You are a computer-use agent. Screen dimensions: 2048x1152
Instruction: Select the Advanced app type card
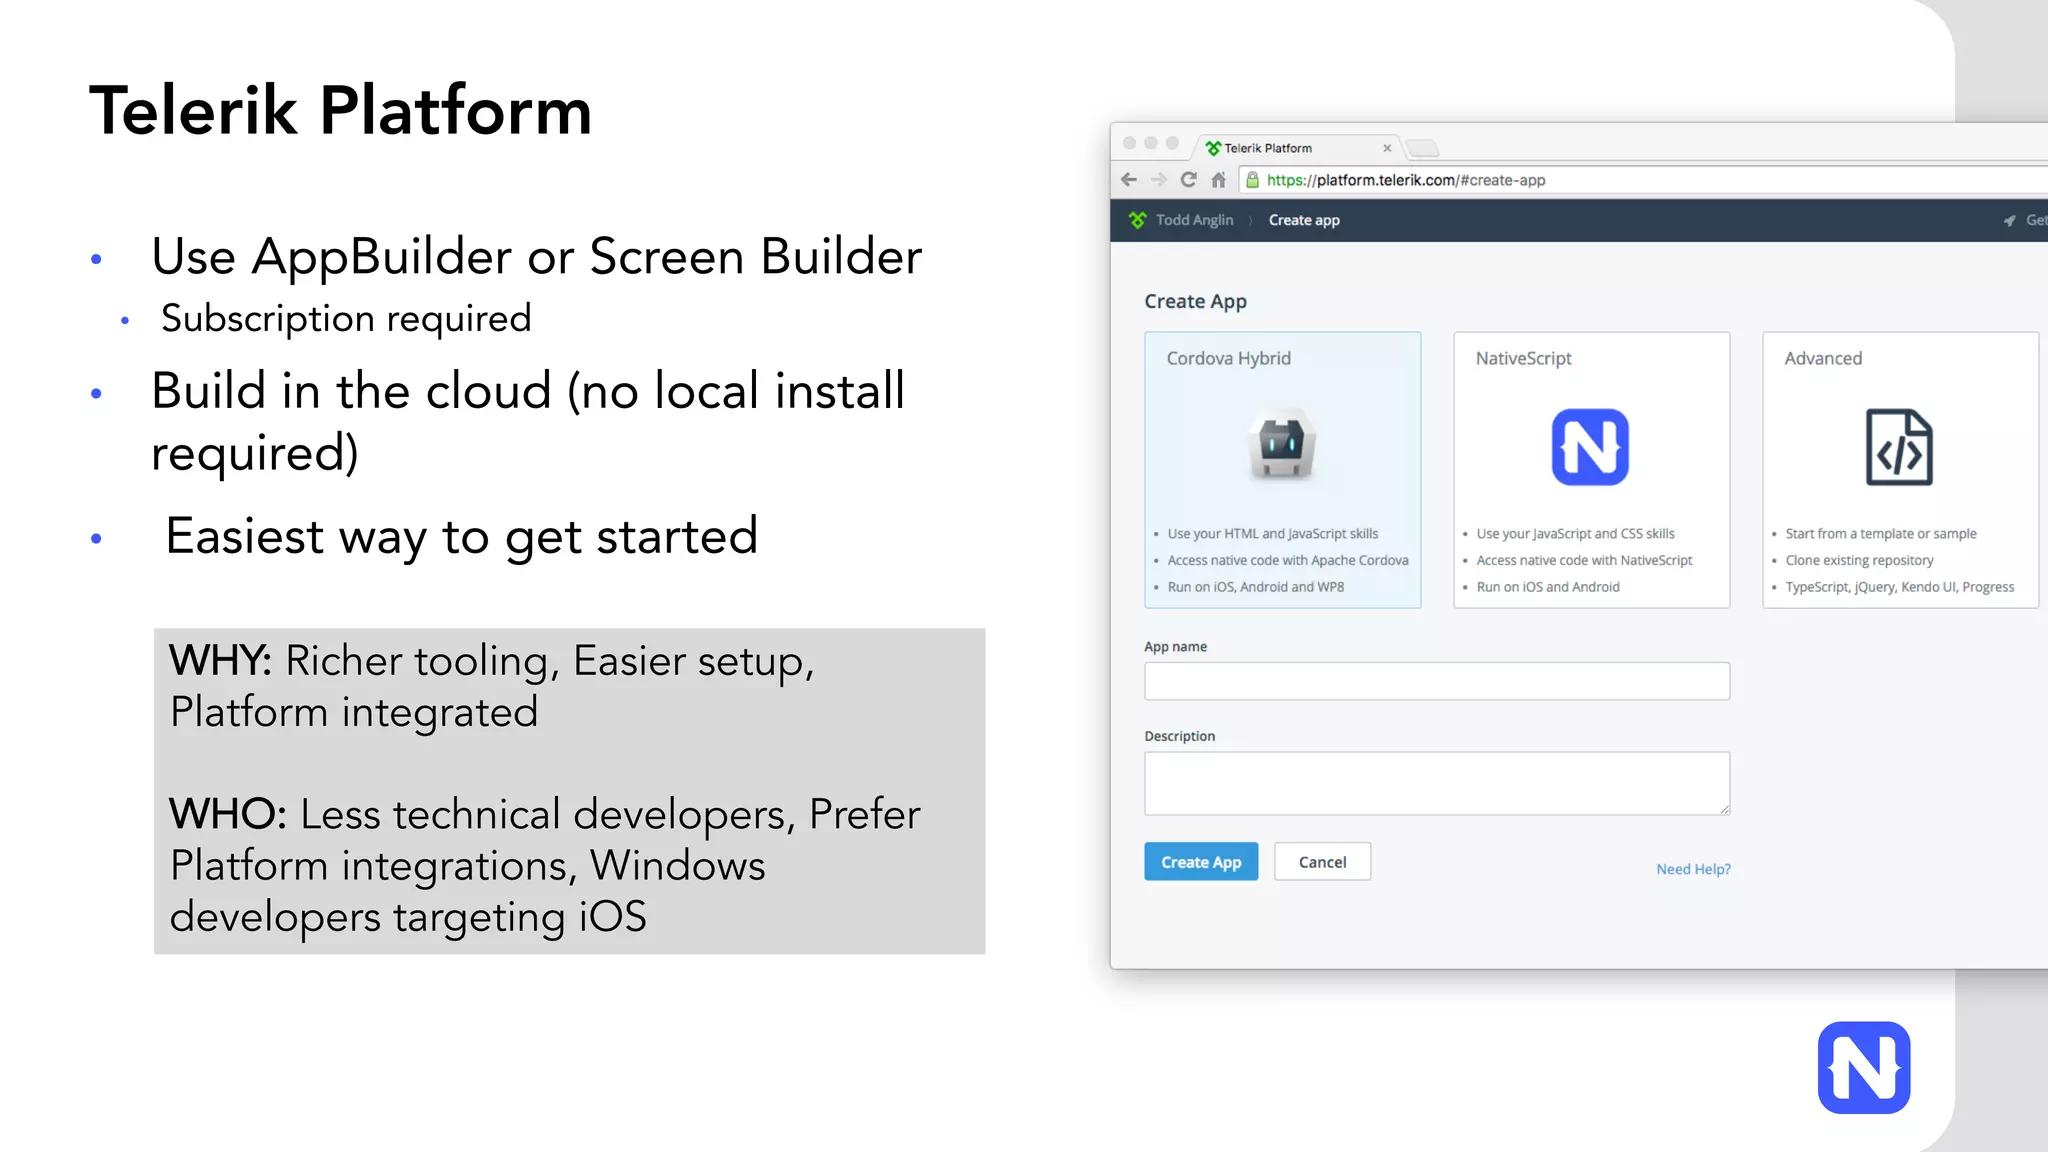pyautogui.click(x=1900, y=470)
